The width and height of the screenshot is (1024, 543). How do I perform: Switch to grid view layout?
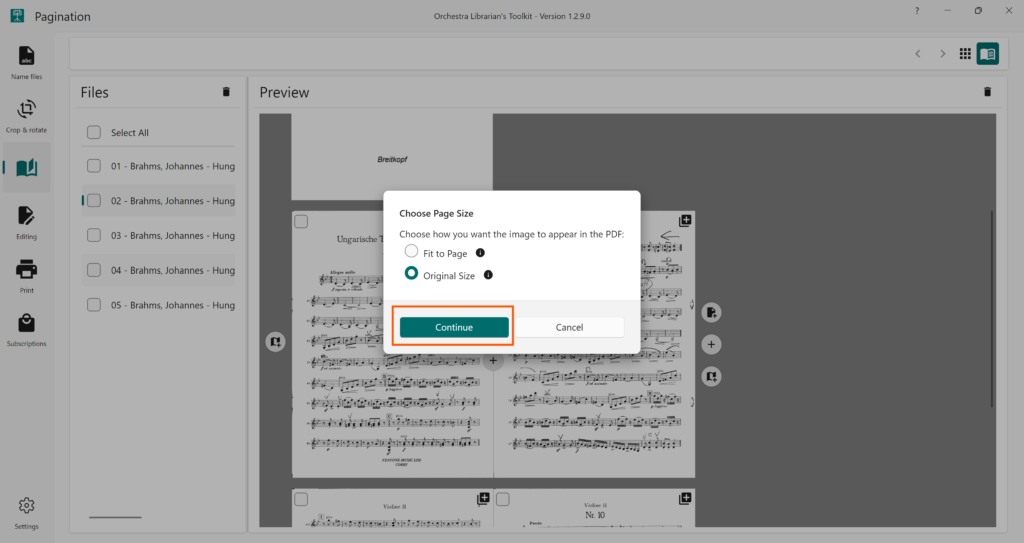click(965, 54)
